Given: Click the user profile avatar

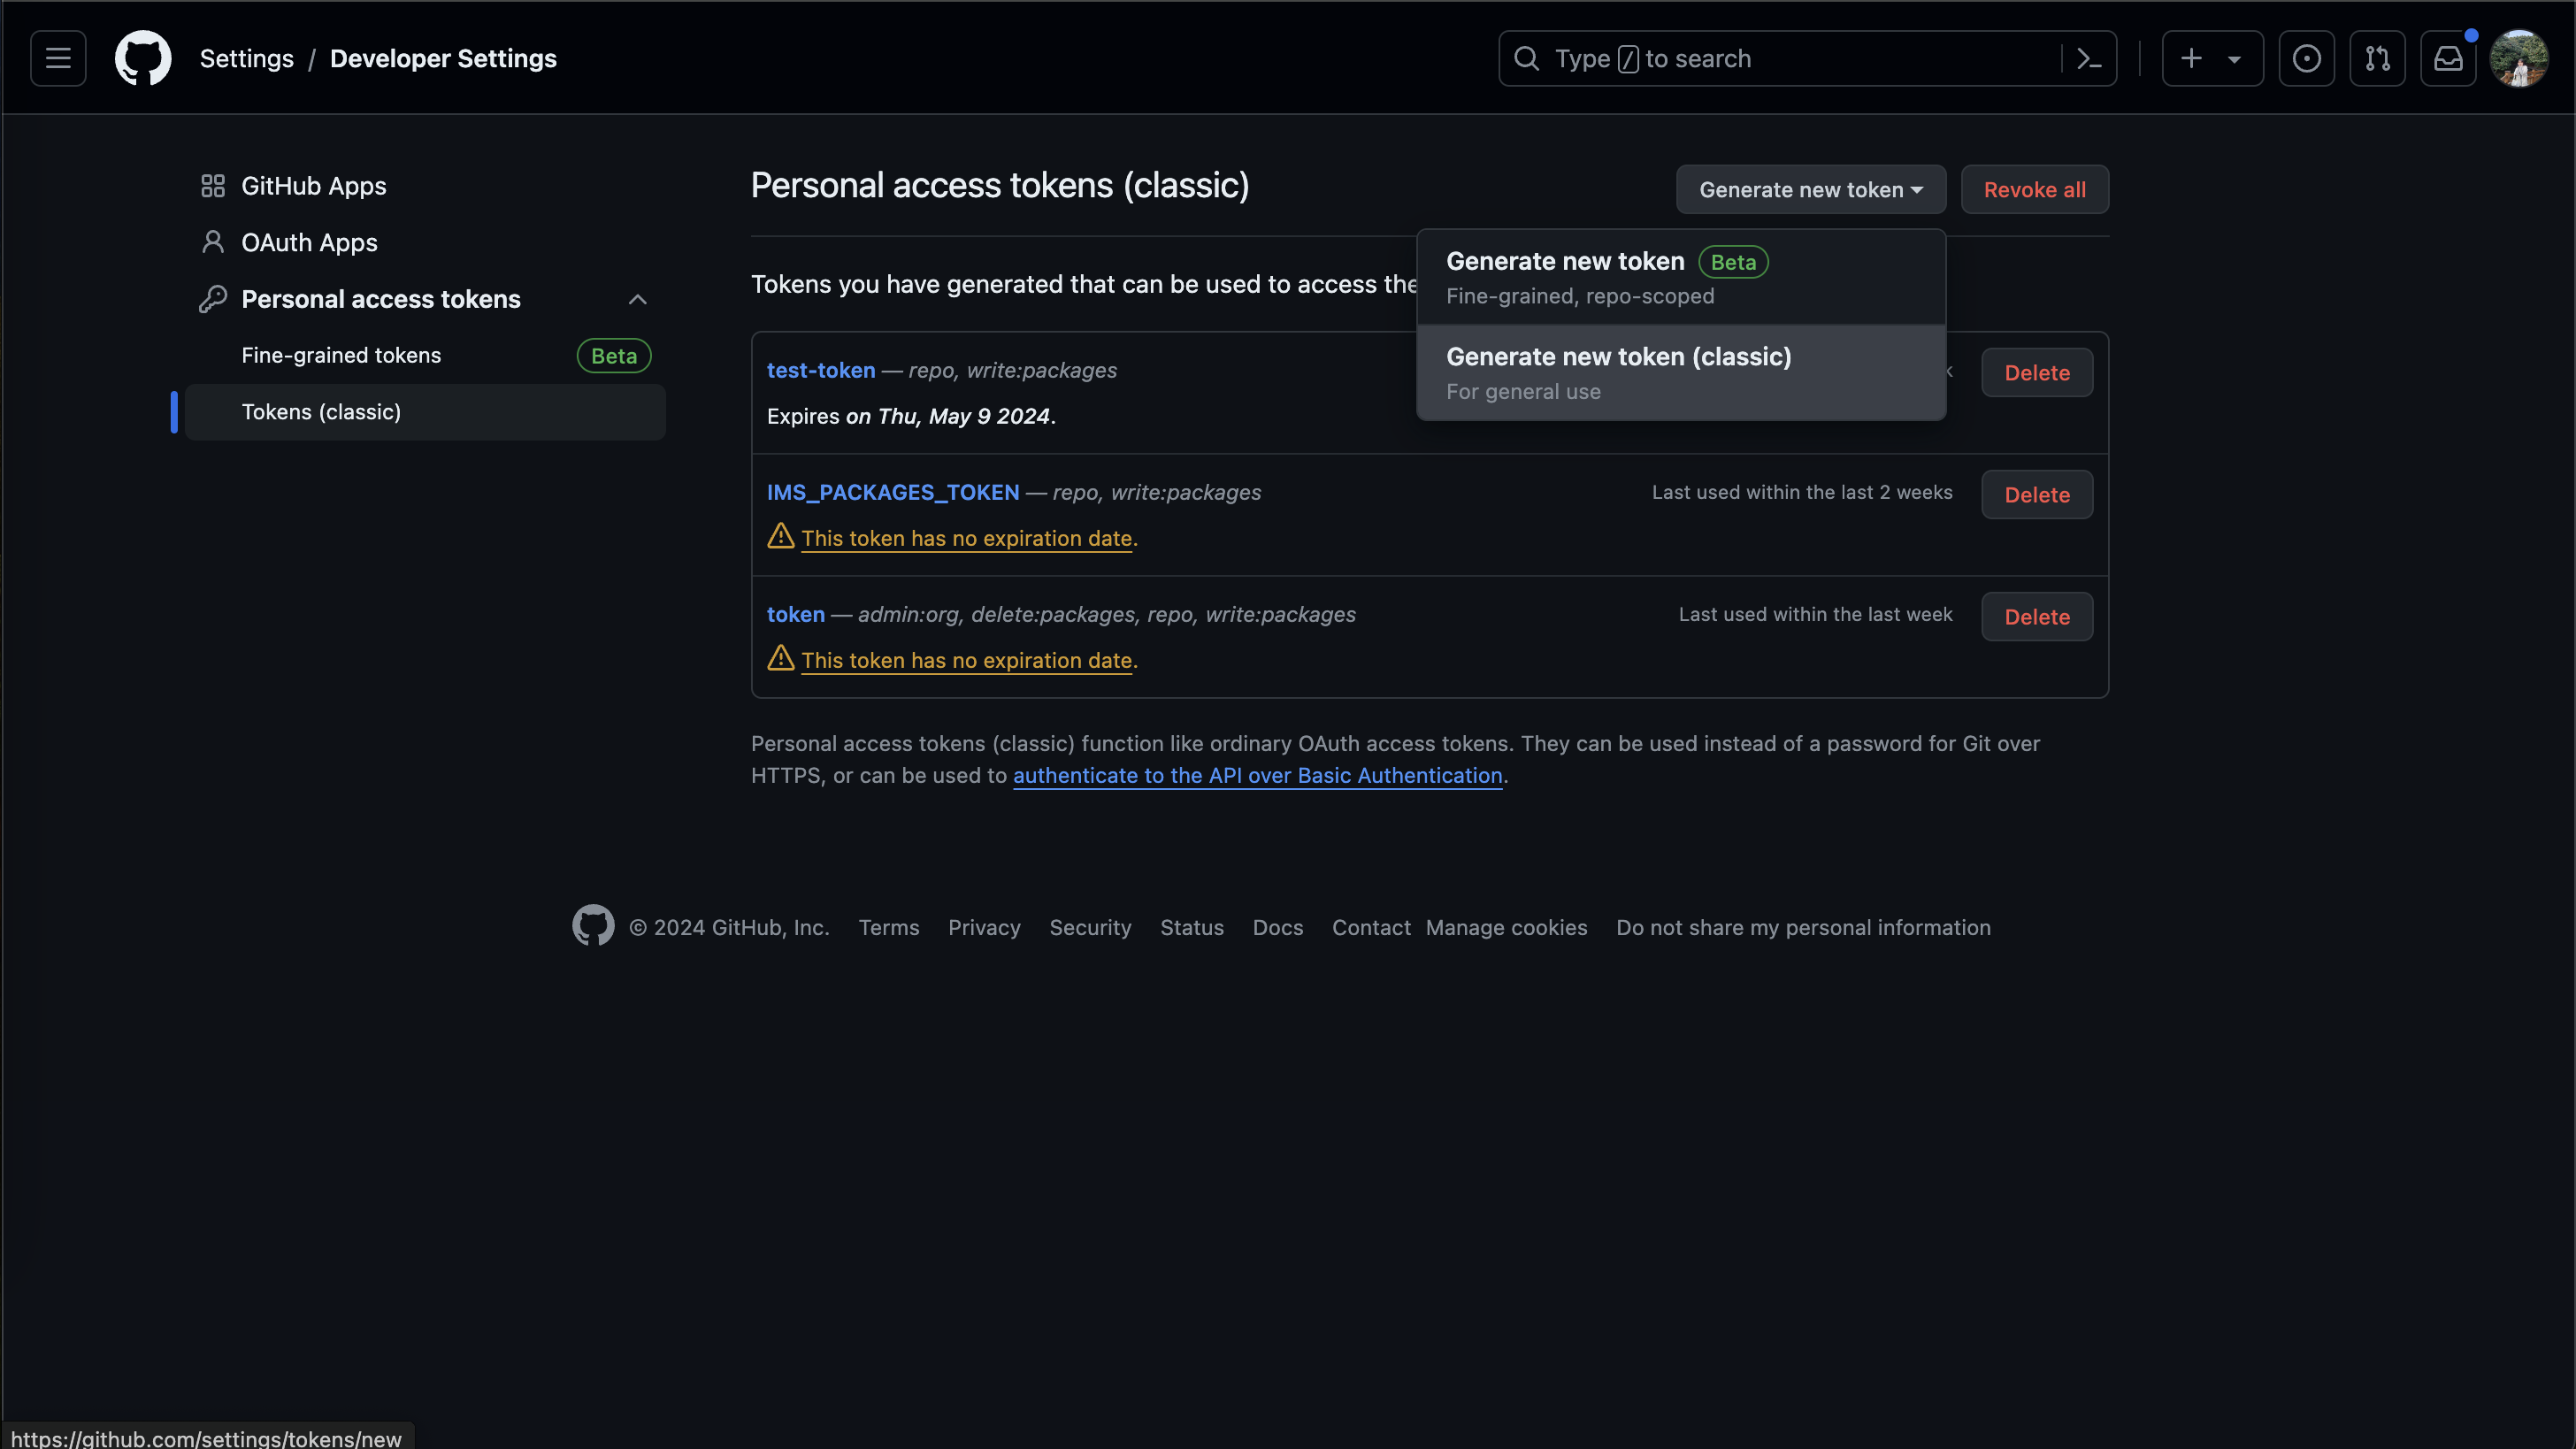Looking at the screenshot, I should pos(2518,58).
